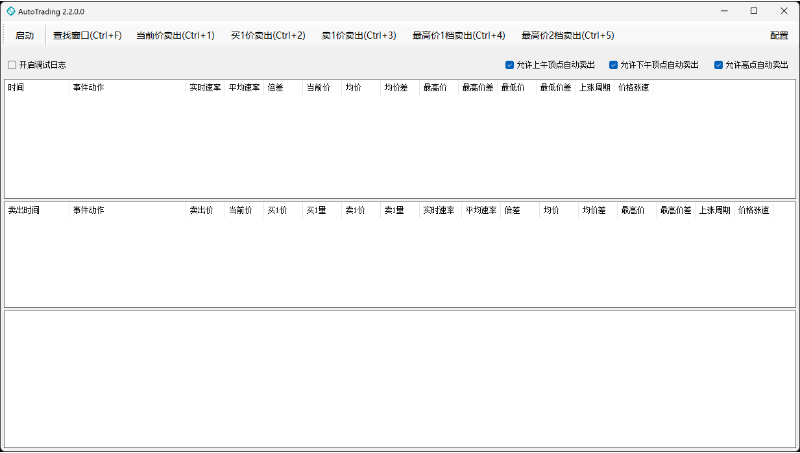The height and width of the screenshot is (453, 800).
Task: Click 价格涨速 header in the 卖出时间 table
Action: (754, 210)
